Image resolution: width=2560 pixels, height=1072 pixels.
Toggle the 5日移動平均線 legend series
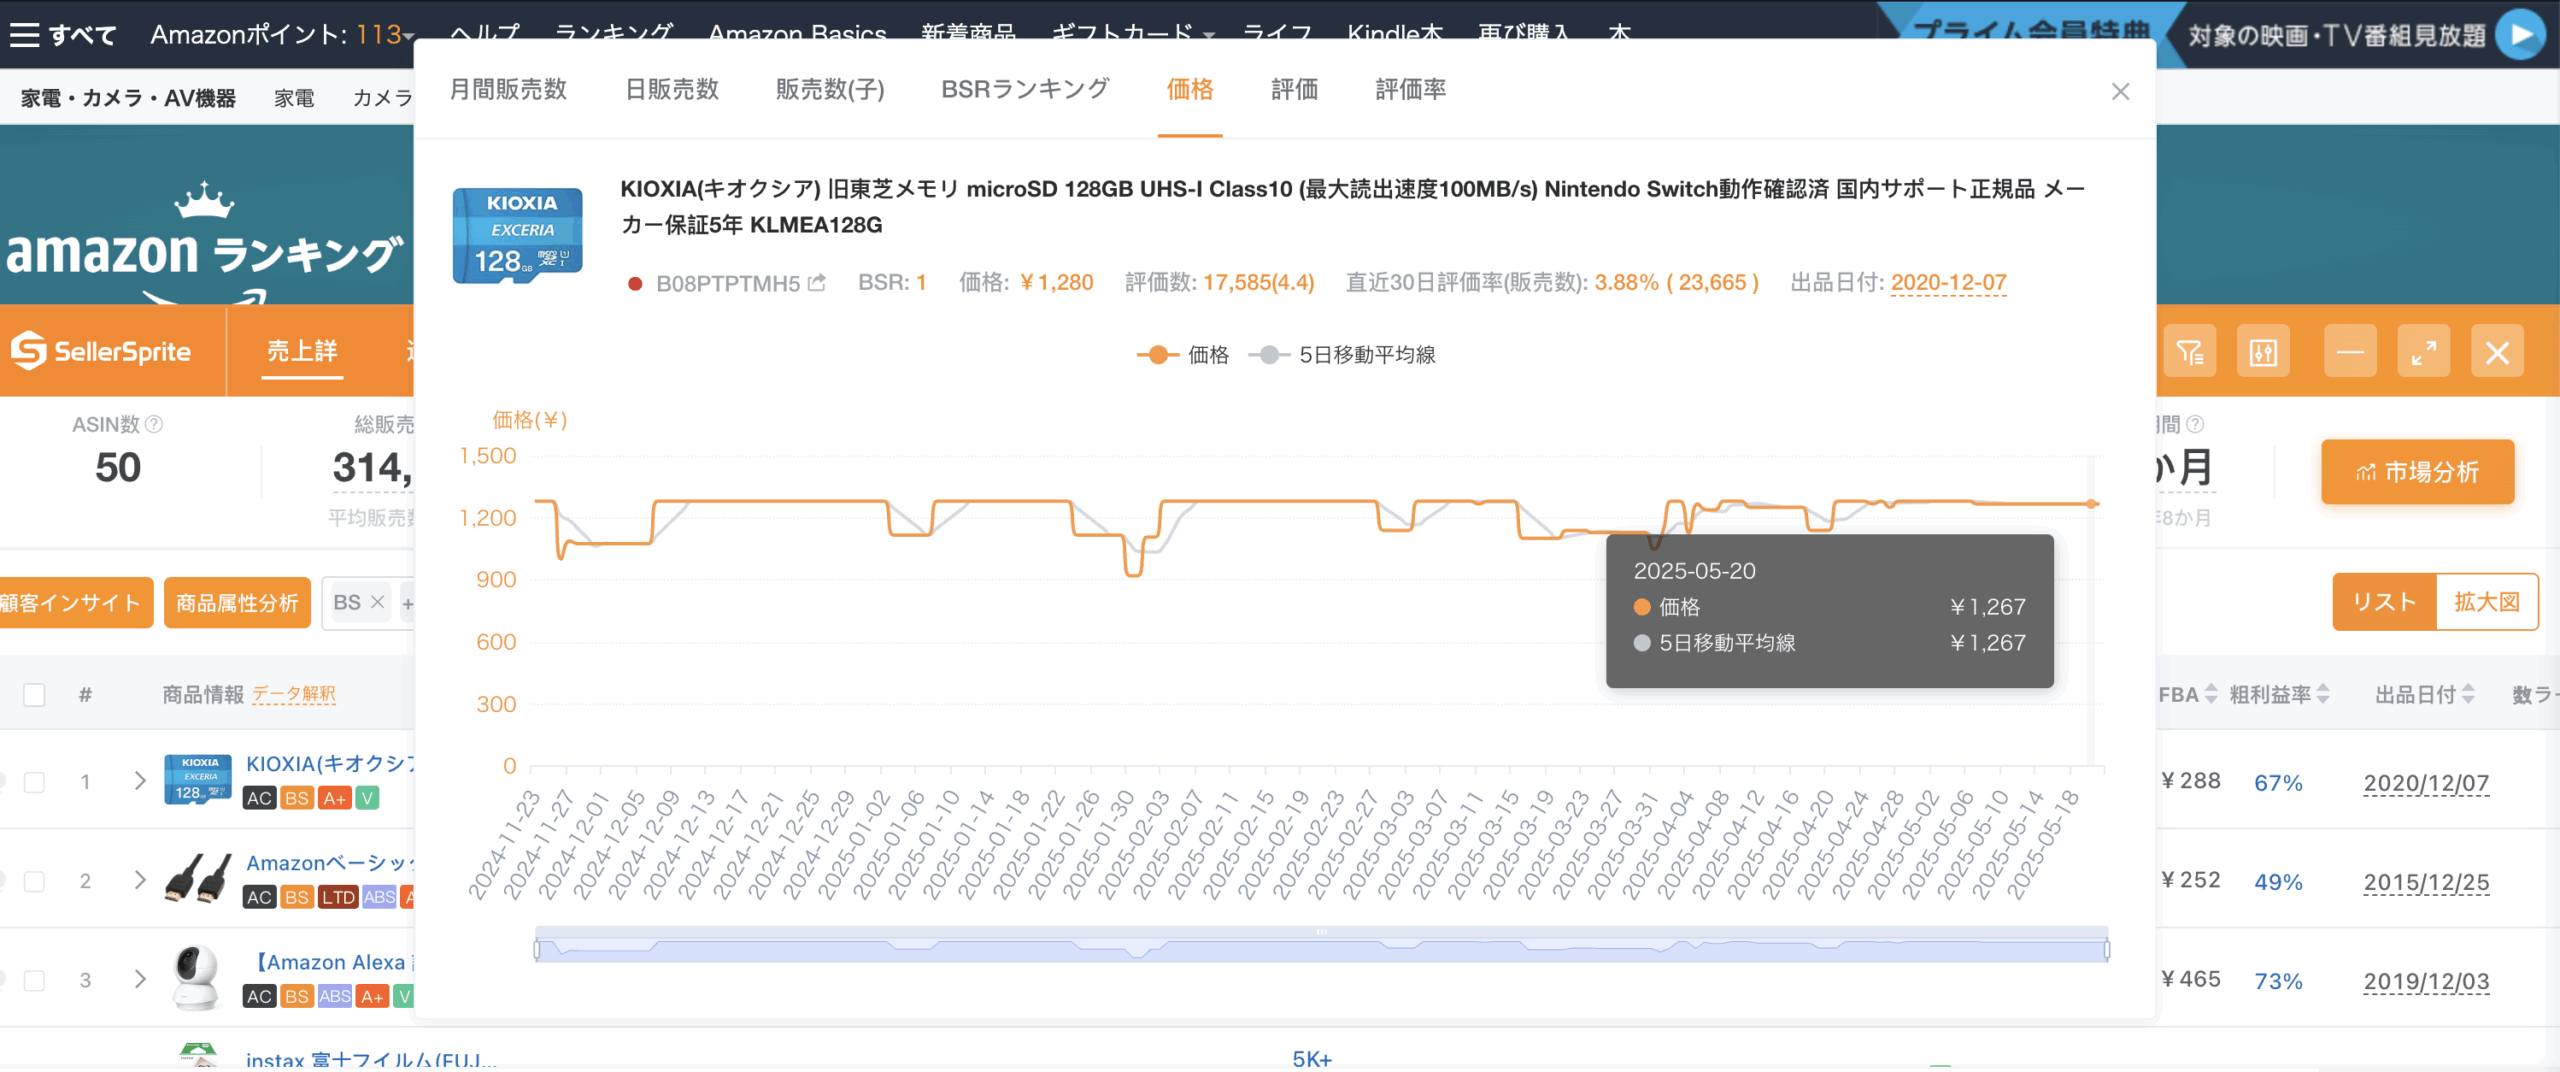point(1342,355)
